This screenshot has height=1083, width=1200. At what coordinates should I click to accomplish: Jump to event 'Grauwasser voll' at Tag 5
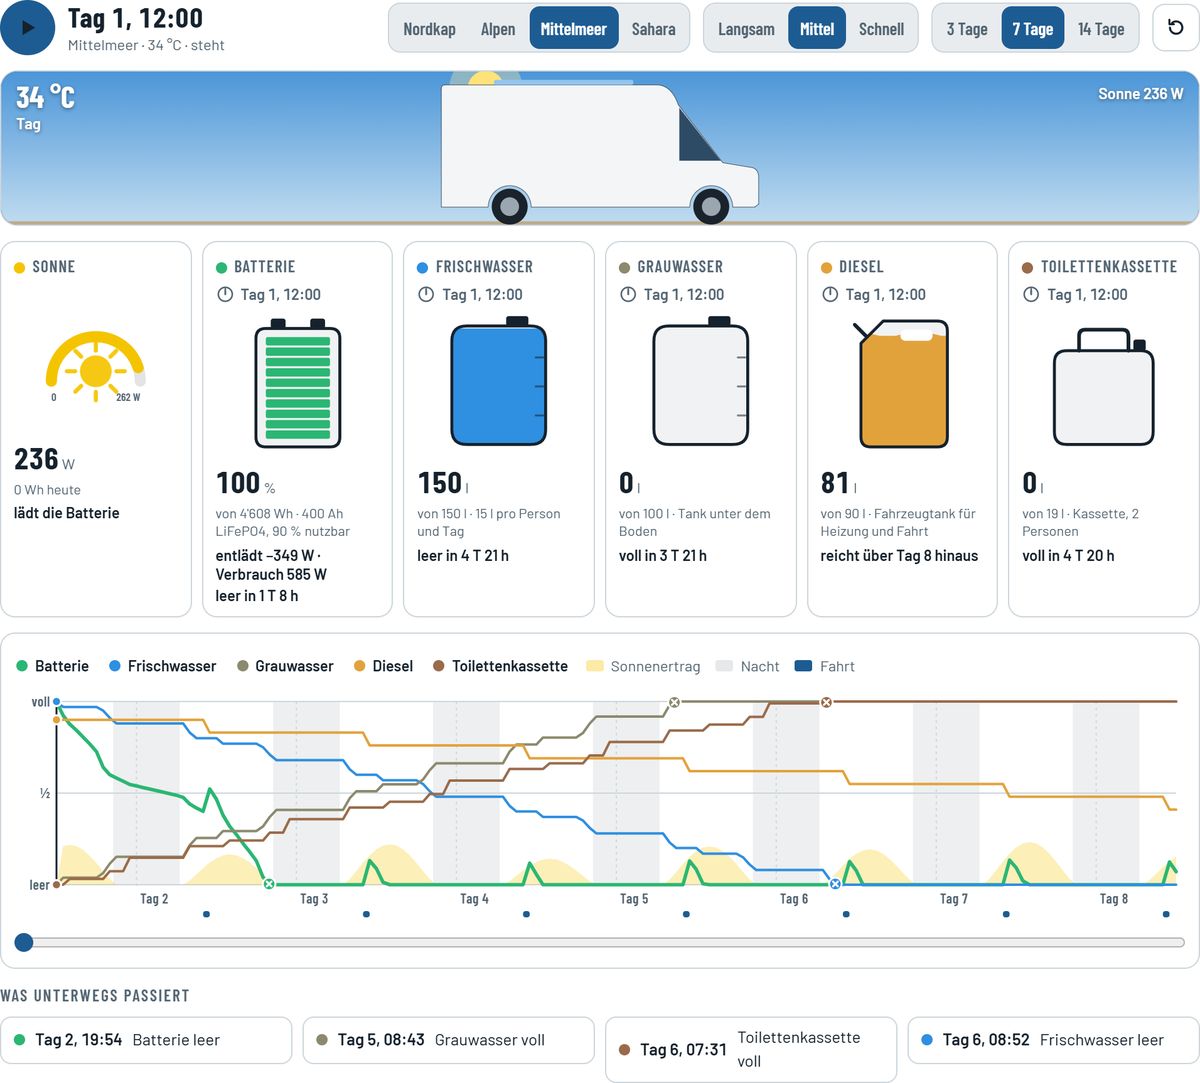448,1040
